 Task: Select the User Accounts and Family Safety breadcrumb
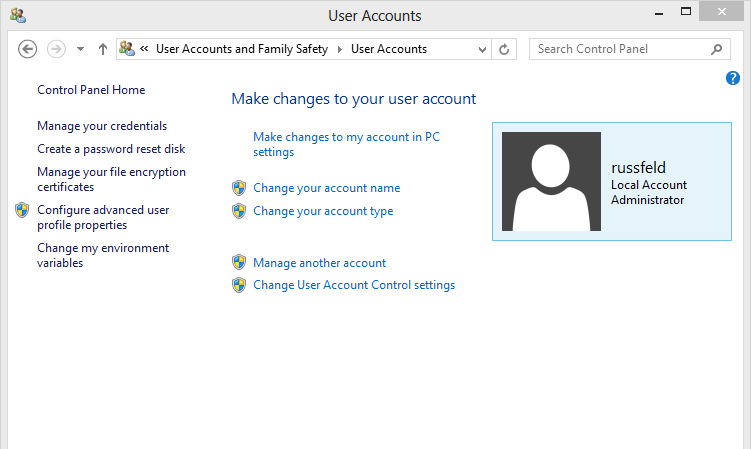pos(241,49)
